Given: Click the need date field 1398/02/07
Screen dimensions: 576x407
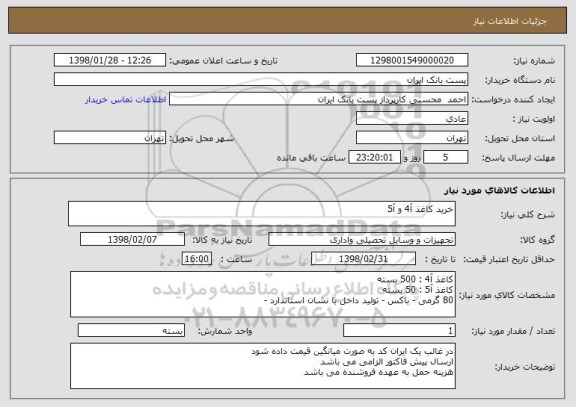Looking at the screenshot, I should (132, 239).
